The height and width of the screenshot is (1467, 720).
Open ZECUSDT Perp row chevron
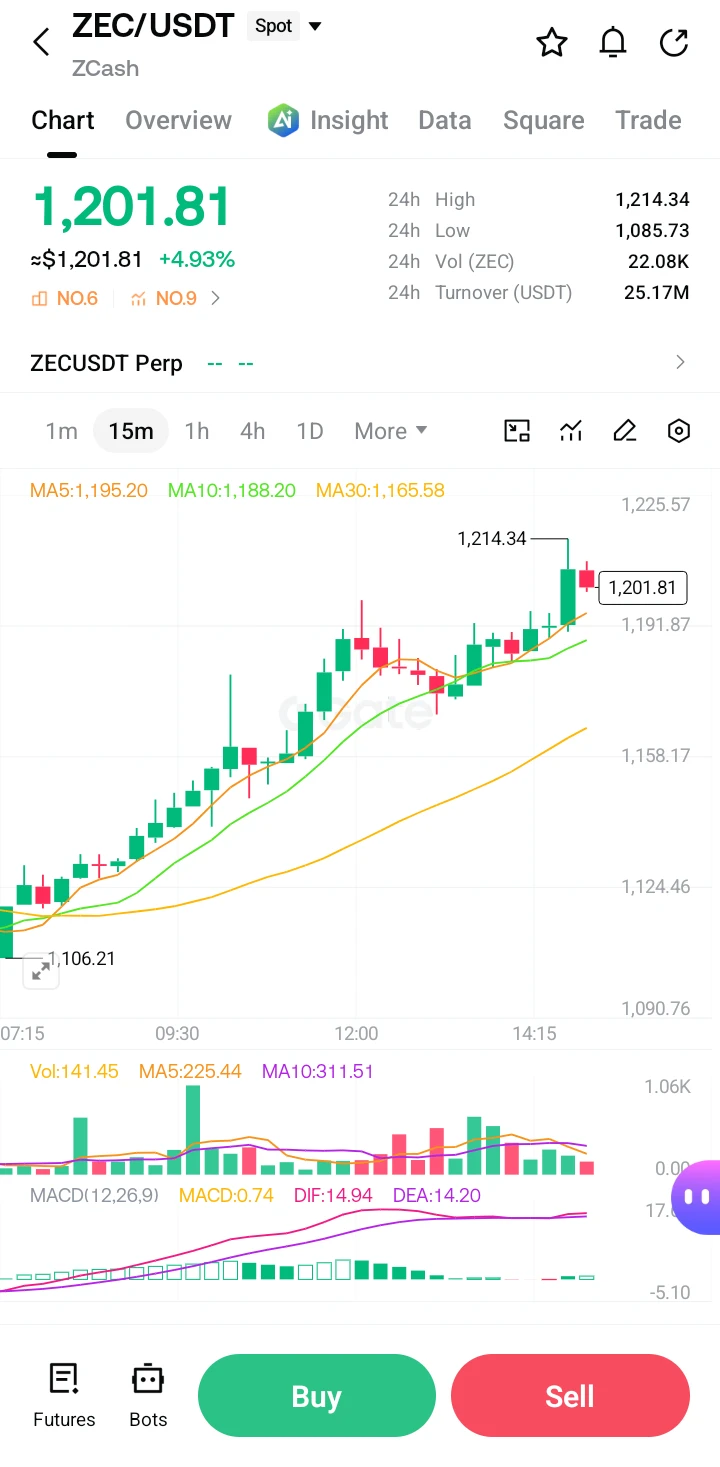click(x=681, y=362)
